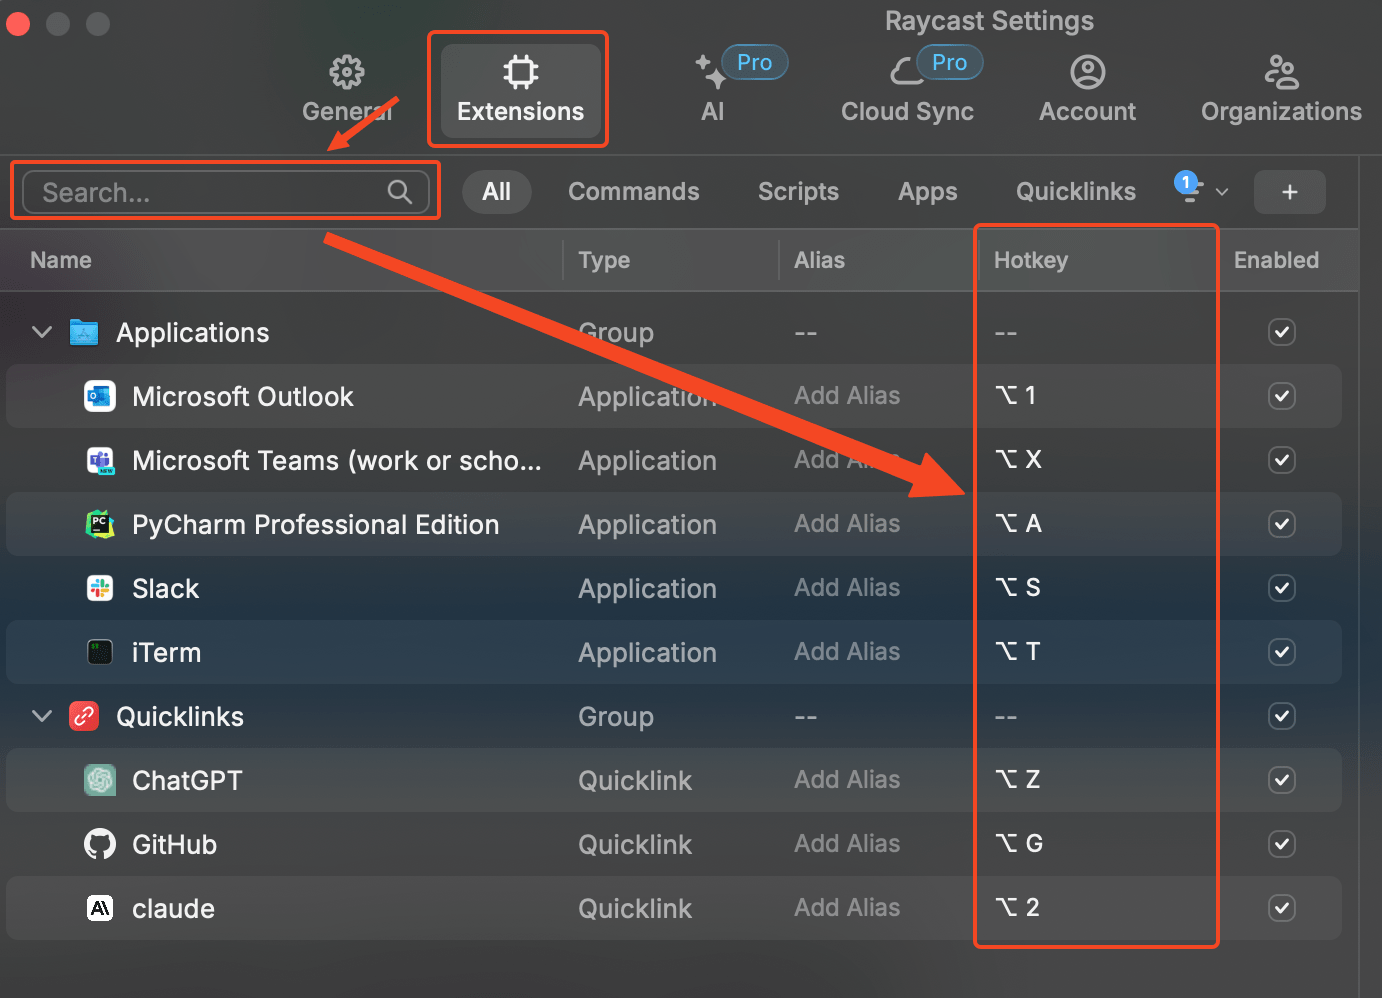Sort by the Name column header
The height and width of the screenshot is (998, 1382).
click(x=61, y=260)
